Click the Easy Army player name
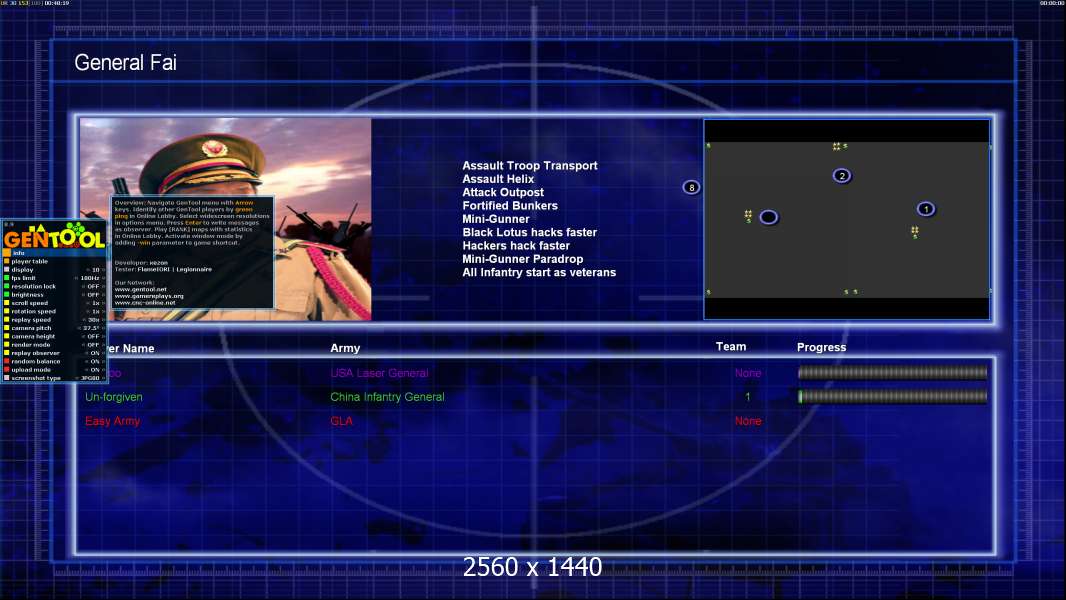Screen dimensions: 1066x600 (x=112, y=421)
